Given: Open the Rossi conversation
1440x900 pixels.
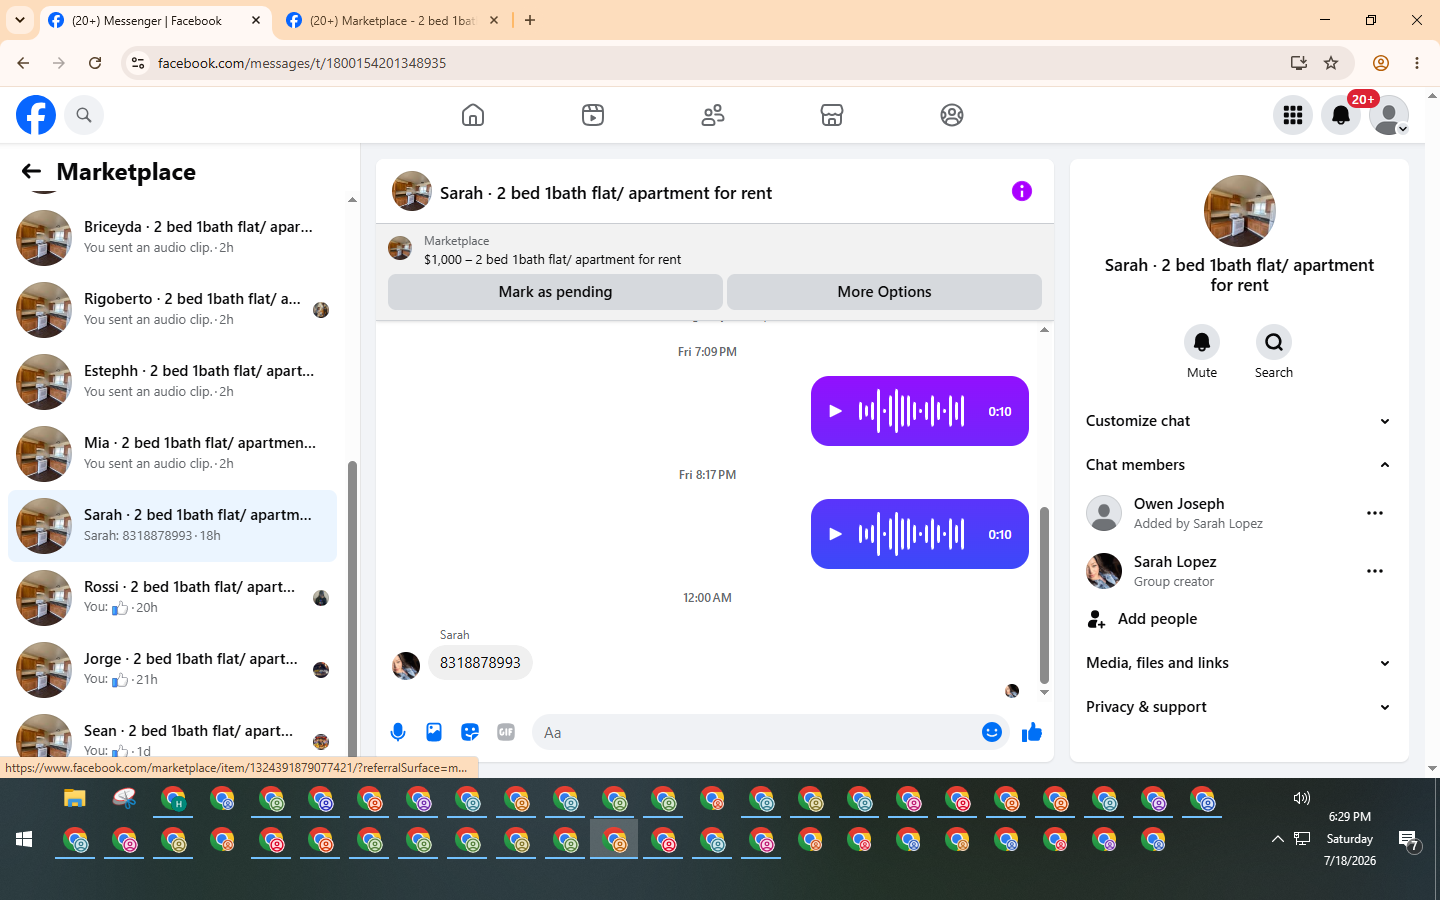Looking at the screenshot, I should click(x=172, y=598).
